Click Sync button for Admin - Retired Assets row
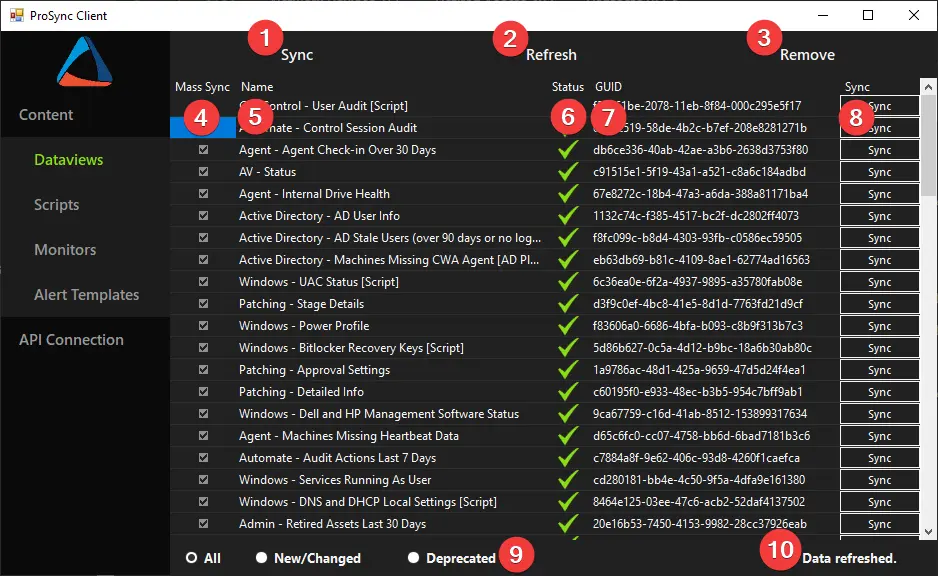Image resolution: width=938 pixels, height=576 pixels. [x=879, y=524]
